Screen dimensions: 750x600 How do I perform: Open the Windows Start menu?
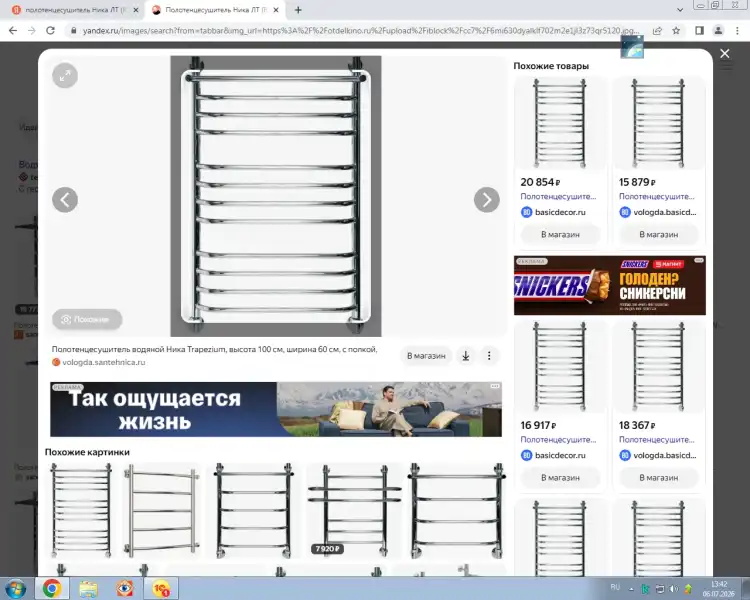coord(16,589)
